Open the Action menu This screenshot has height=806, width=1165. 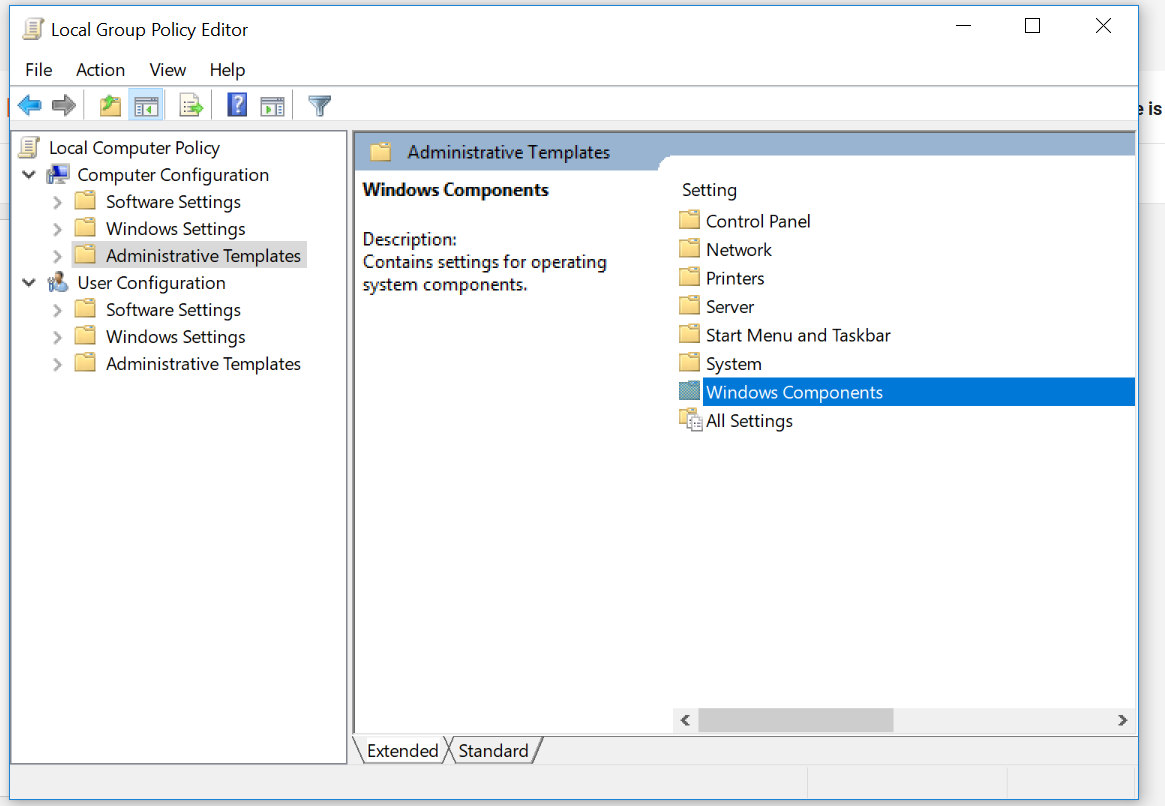click(100, 70)
